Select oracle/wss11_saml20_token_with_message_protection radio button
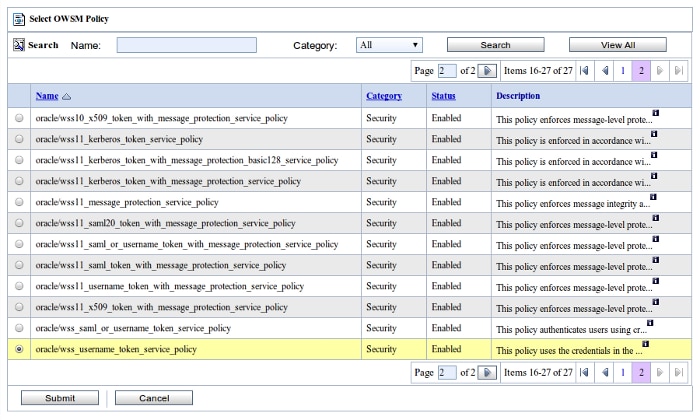700x420 pixels. (19, 223)
